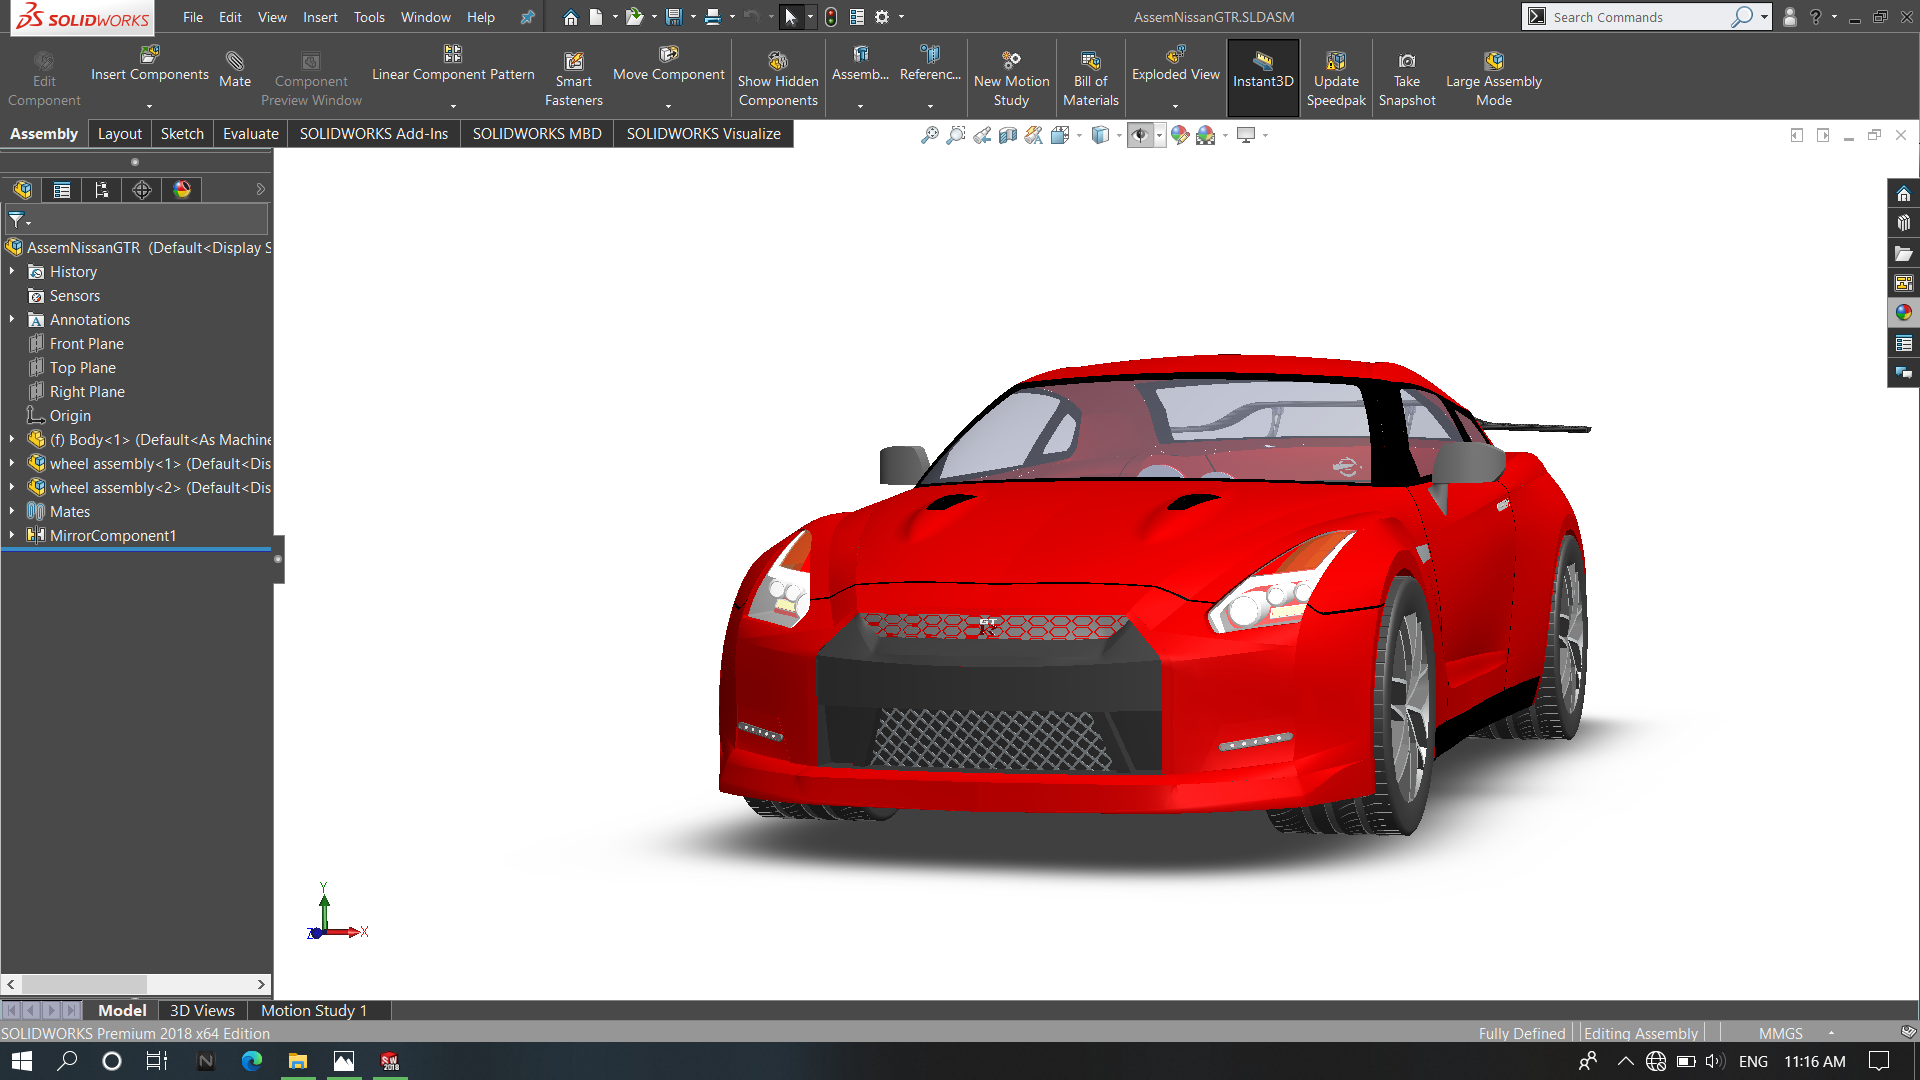Viewport: 1920px width, 1080px height.
Task: Open DisplayManager color ball tab
Action: (182, 190)
